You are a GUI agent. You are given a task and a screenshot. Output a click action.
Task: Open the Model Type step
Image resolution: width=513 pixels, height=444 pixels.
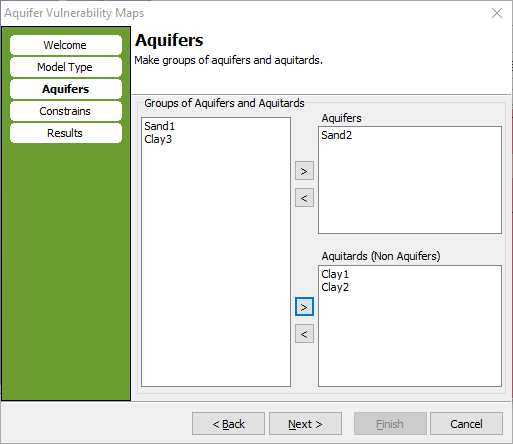[66, 67]
